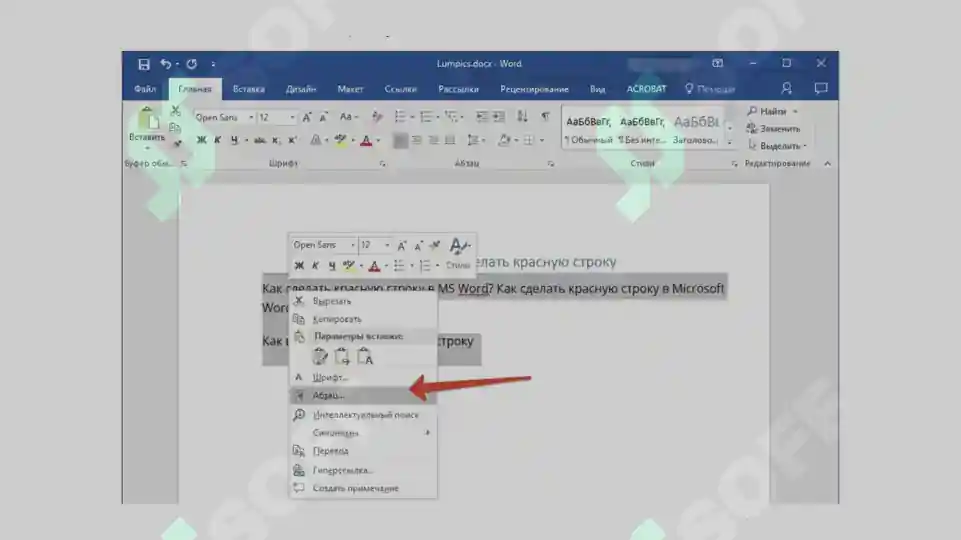Screen dimensions: 961x540
Task: Apply the Обычный style
Action: click(x=588, y=130)
